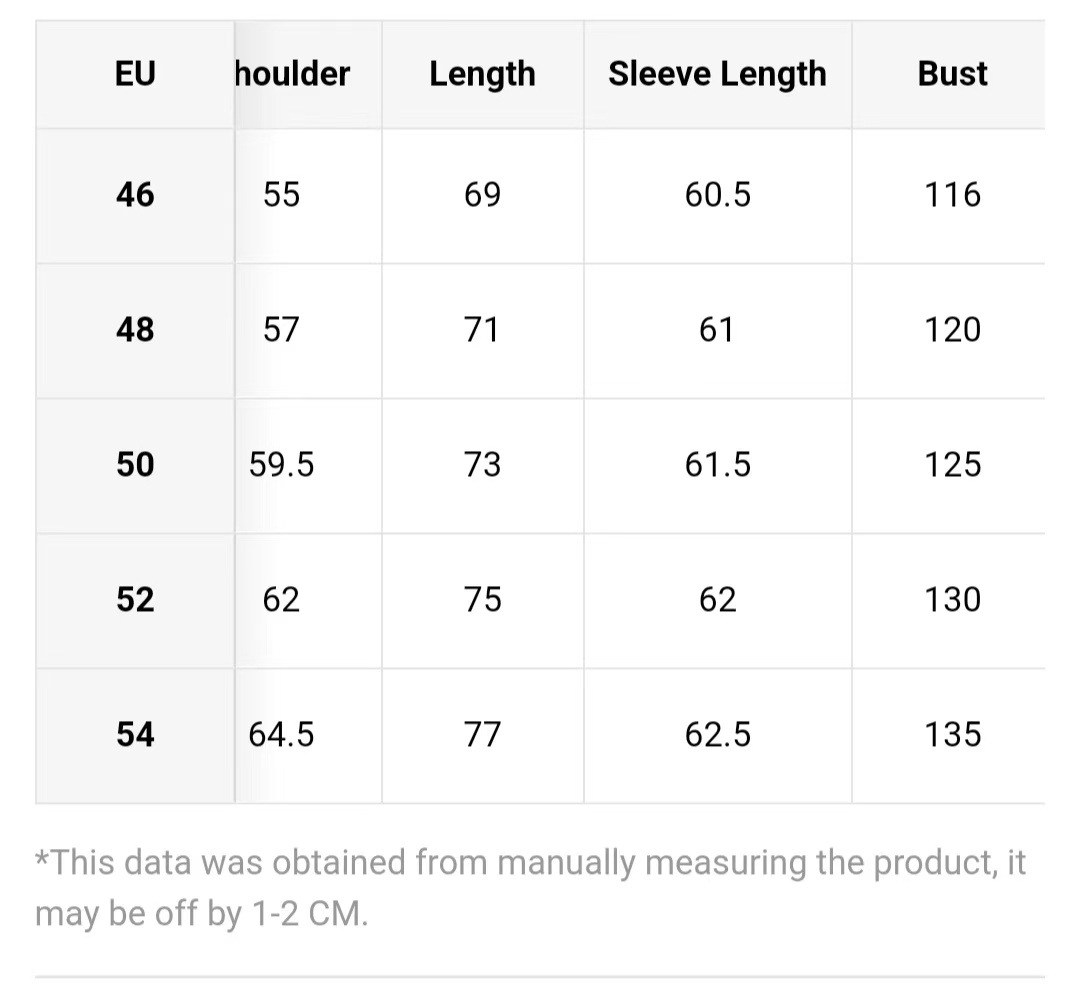Viewport: 1080px width, 984px height.
Task: Click bust value 116 cell
Action: point(952,195)
